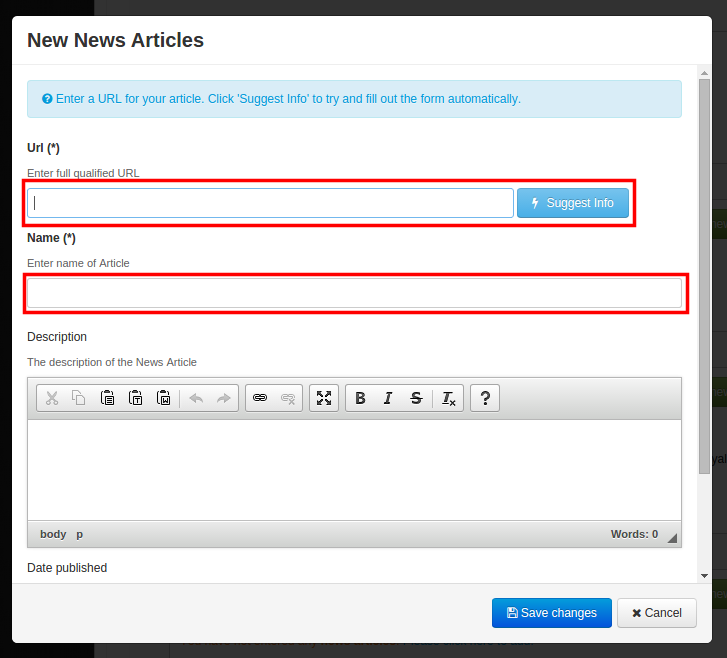Focus the Url input field
Viewport: 727px width, 658px height.
270,203
